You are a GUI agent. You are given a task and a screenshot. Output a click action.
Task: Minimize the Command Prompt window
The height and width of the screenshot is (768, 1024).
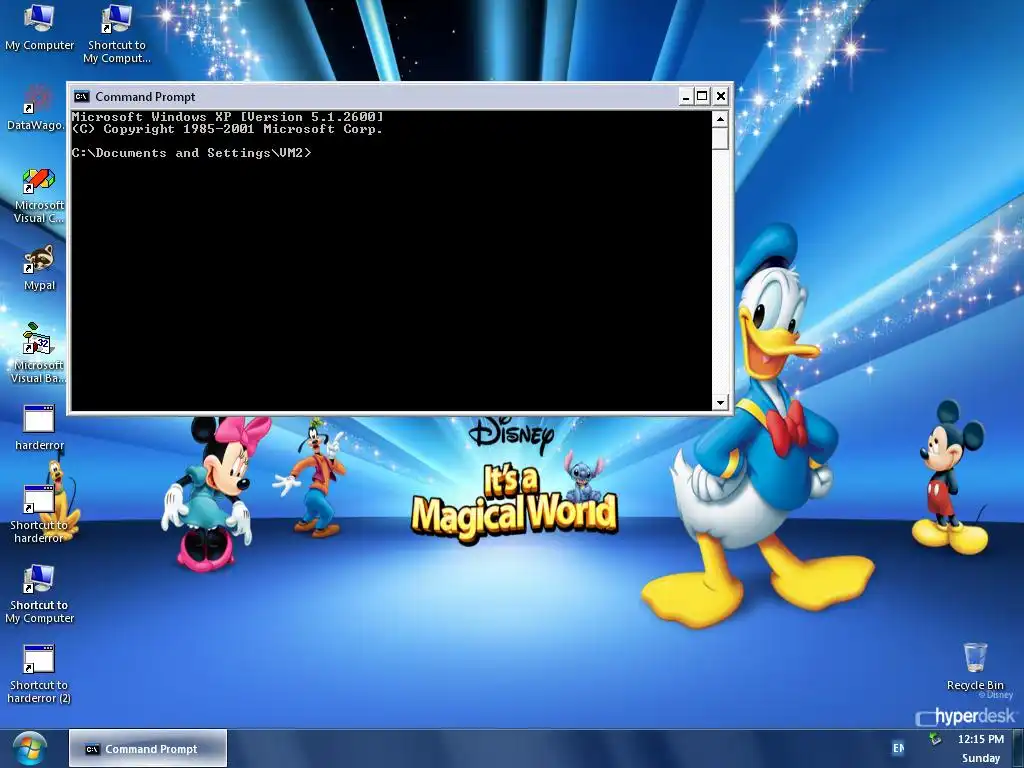point(686,97)
